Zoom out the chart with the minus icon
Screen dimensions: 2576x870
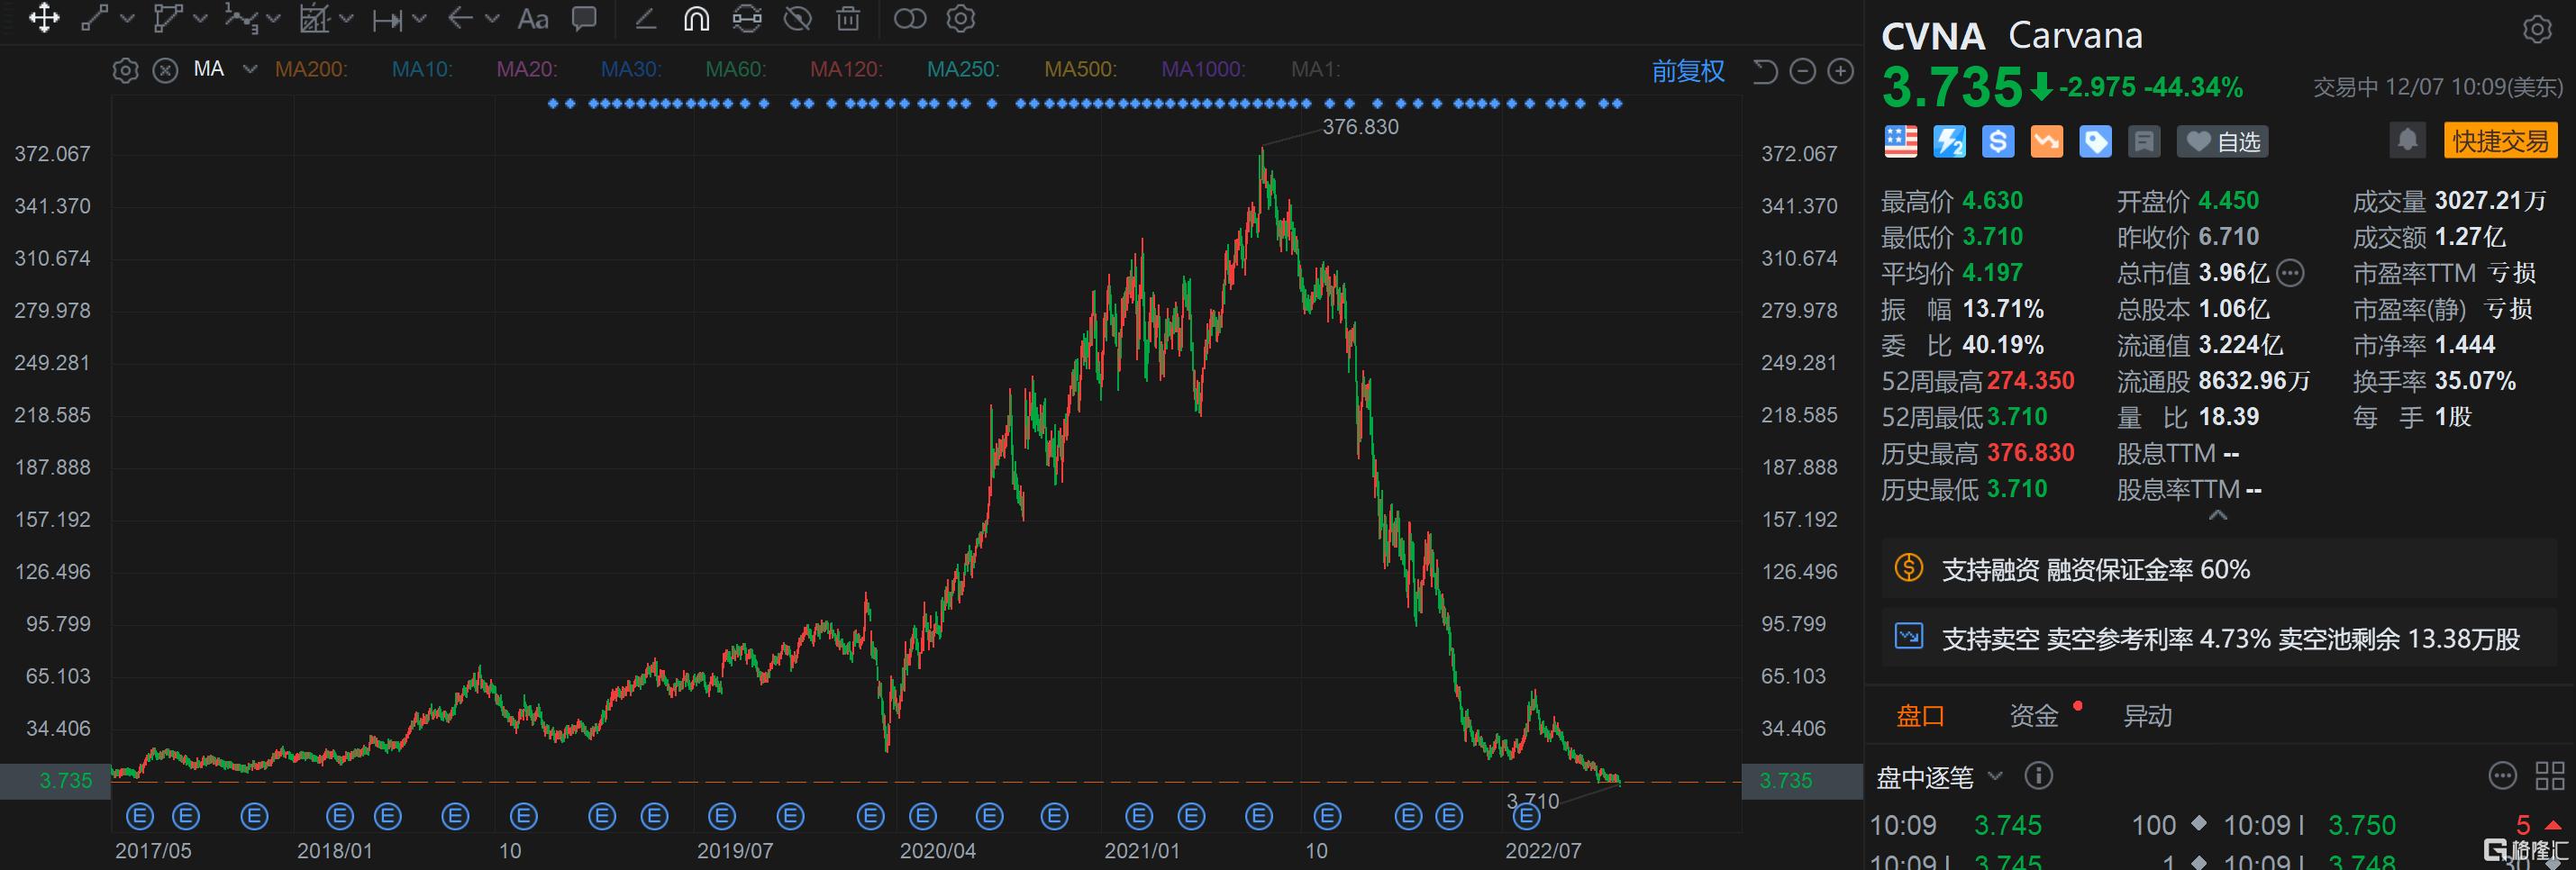tap(1802, 71)
